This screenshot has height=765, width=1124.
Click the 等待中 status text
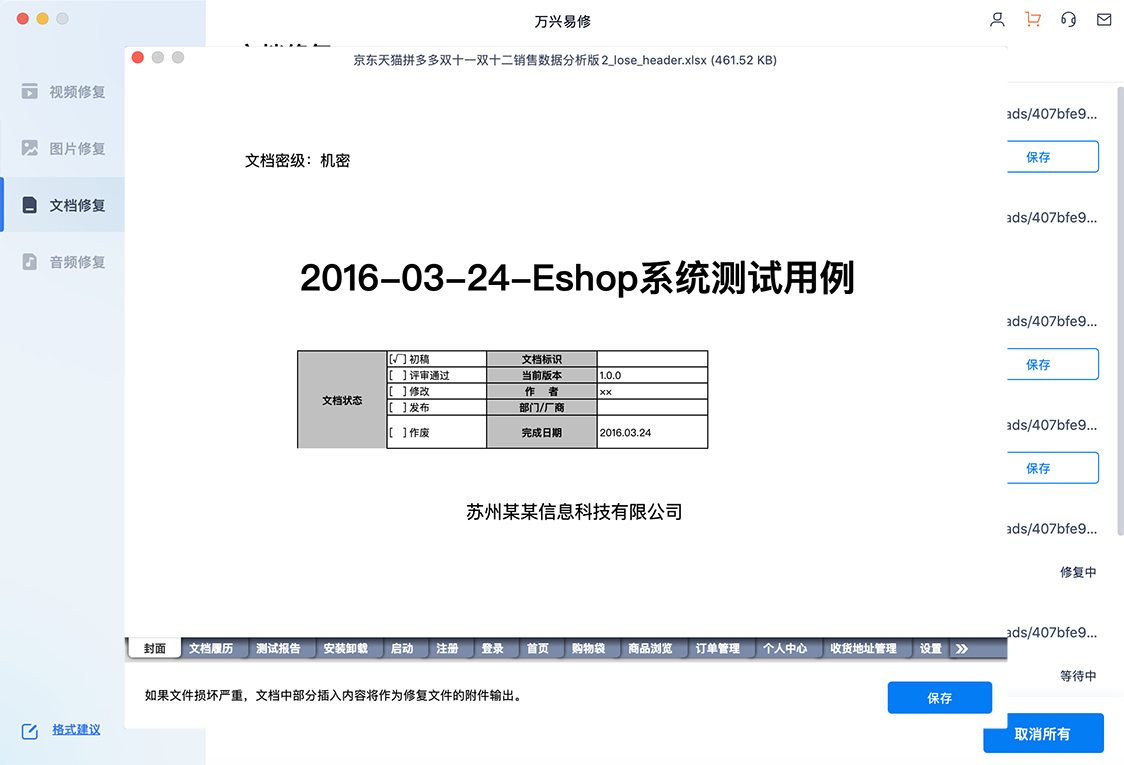point(1078,675)
